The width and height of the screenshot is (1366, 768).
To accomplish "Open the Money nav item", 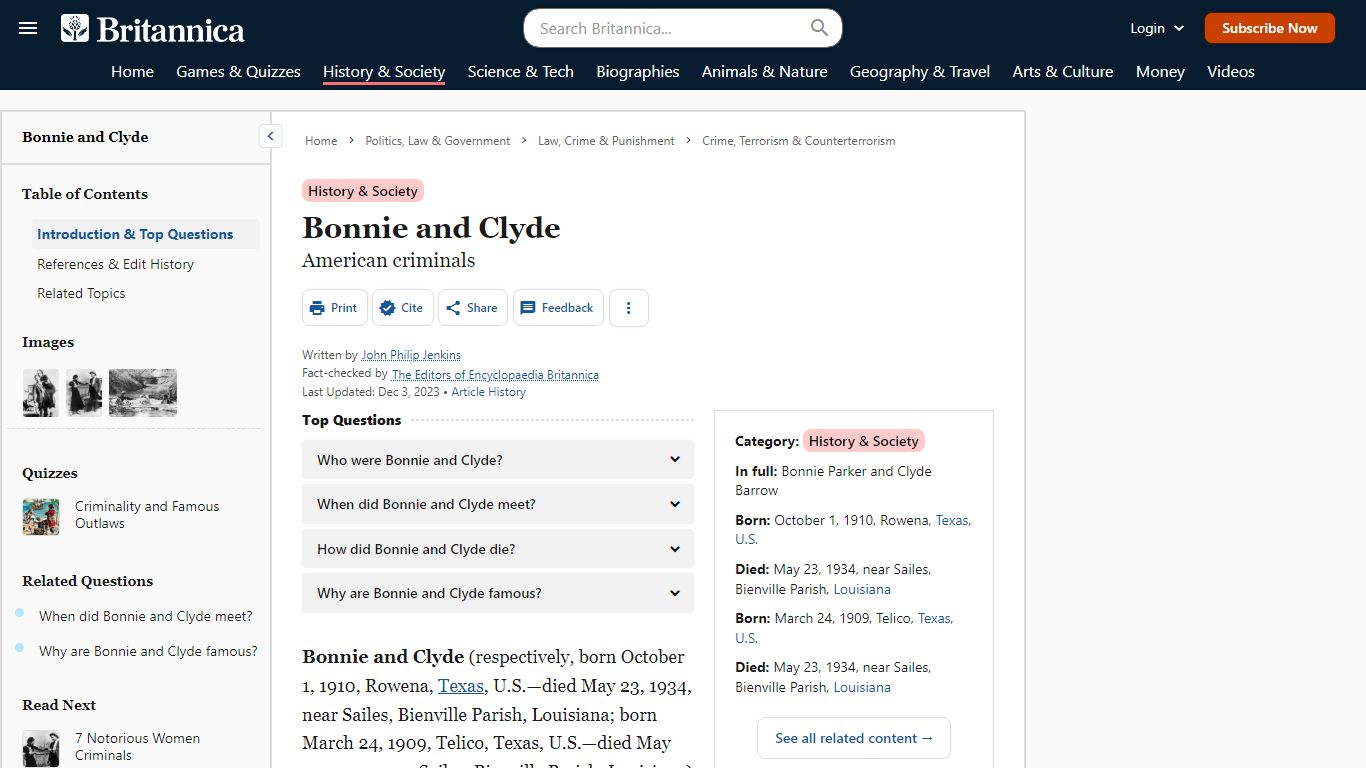I will (1160, 71).
